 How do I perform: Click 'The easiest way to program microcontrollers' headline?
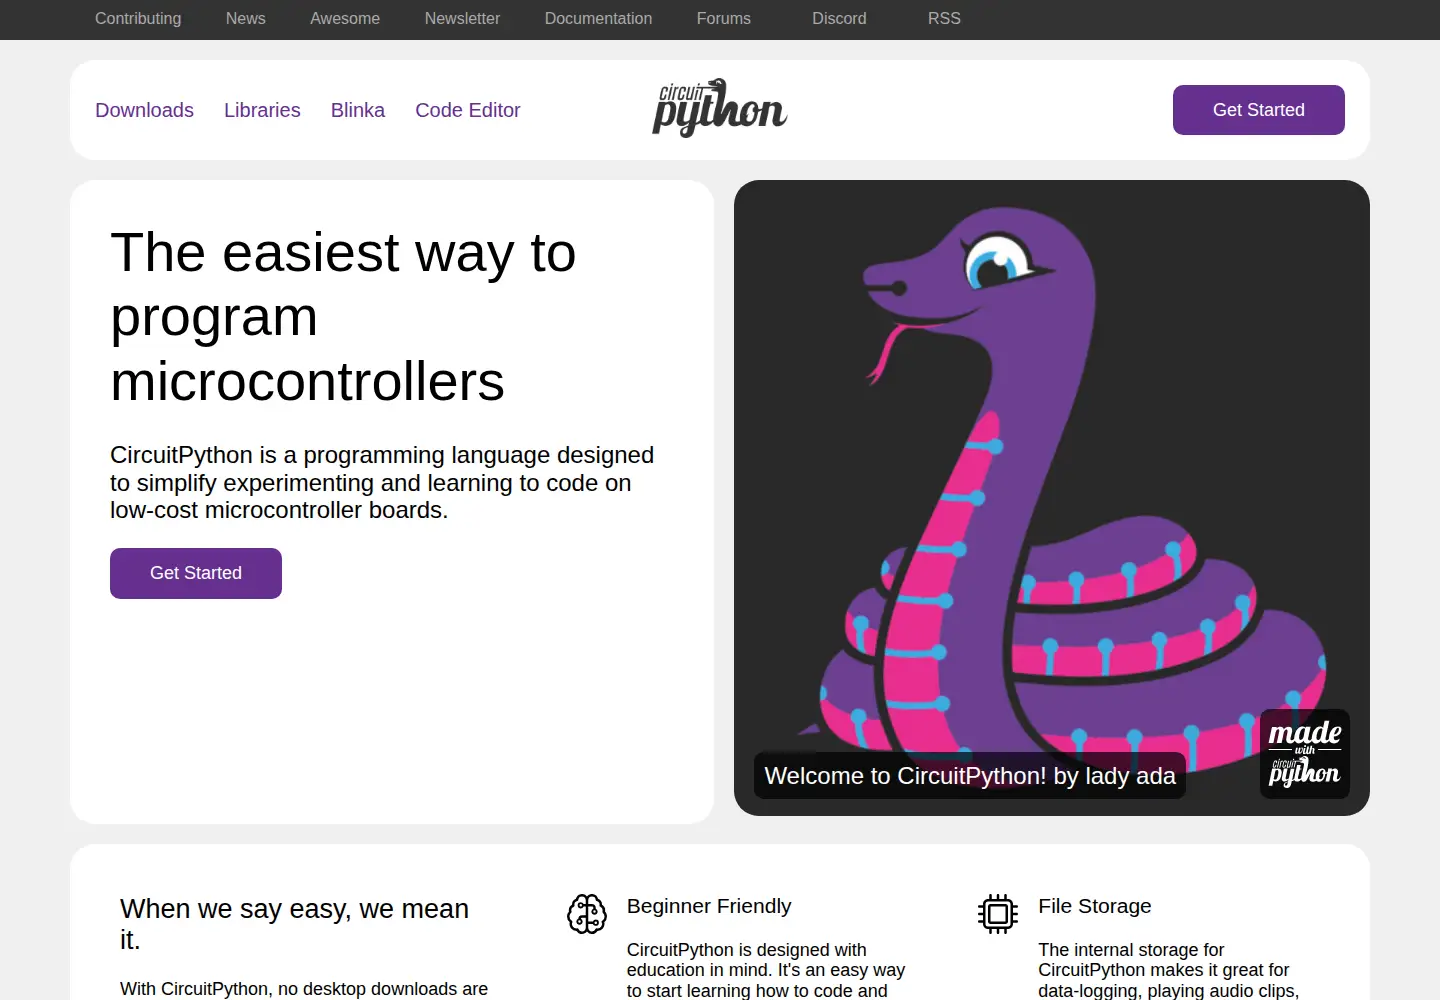point(343,316)
